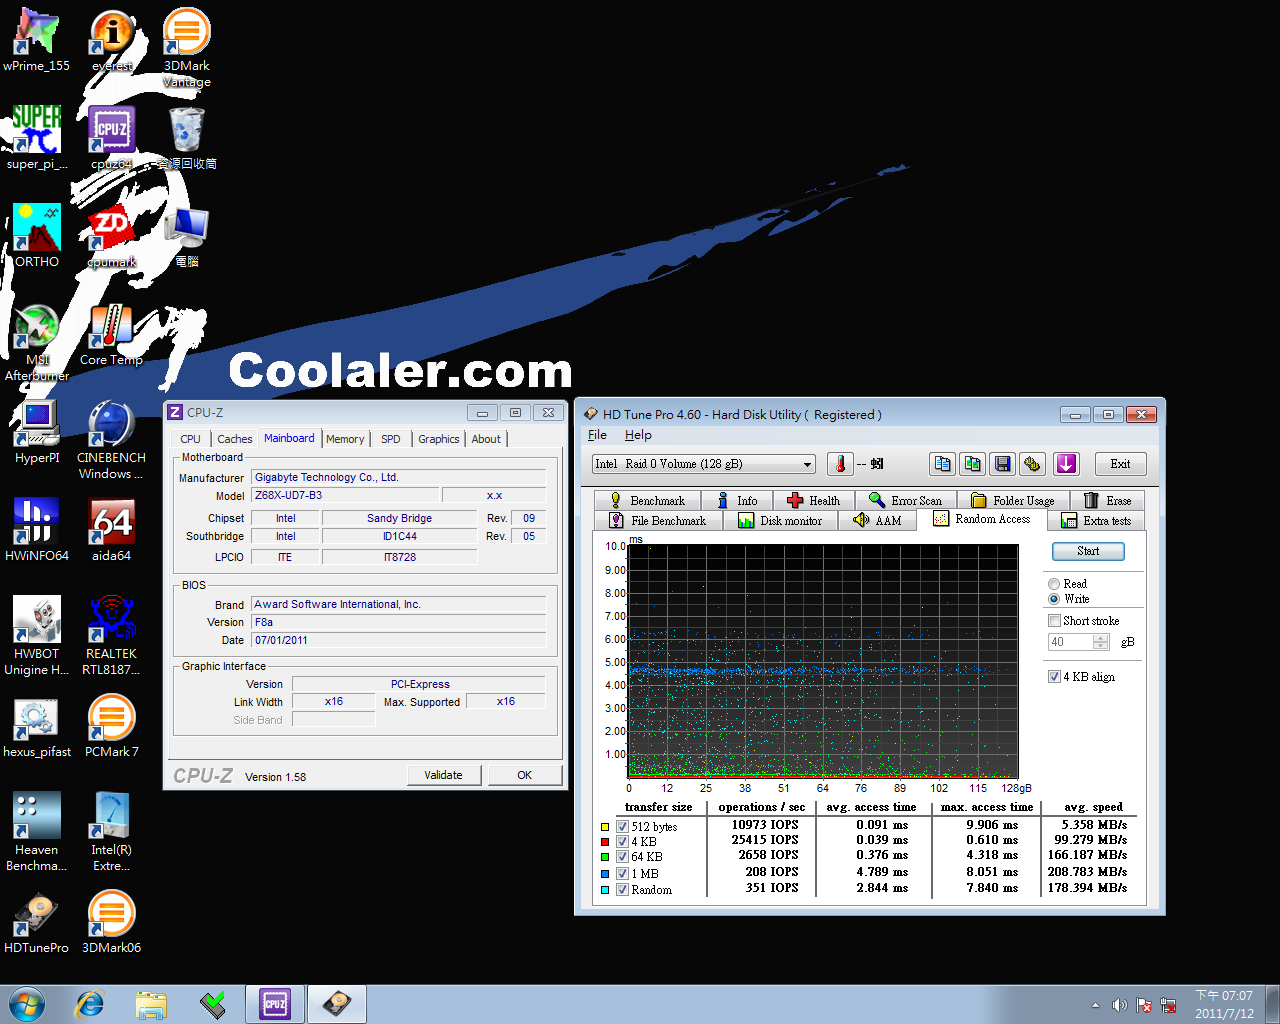This screenshot has width=1280, height=1024.
Task: Uncheck the 4 KB transfer size checkbox
Action: [622, 842]
